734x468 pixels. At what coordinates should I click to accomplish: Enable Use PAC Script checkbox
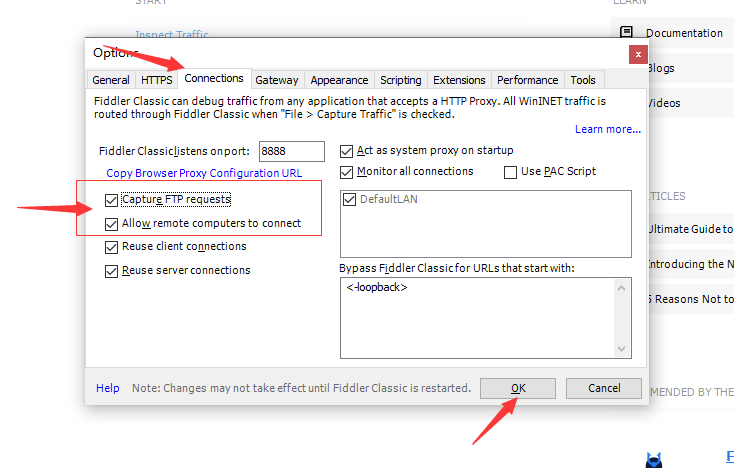(x=510, y=172)
